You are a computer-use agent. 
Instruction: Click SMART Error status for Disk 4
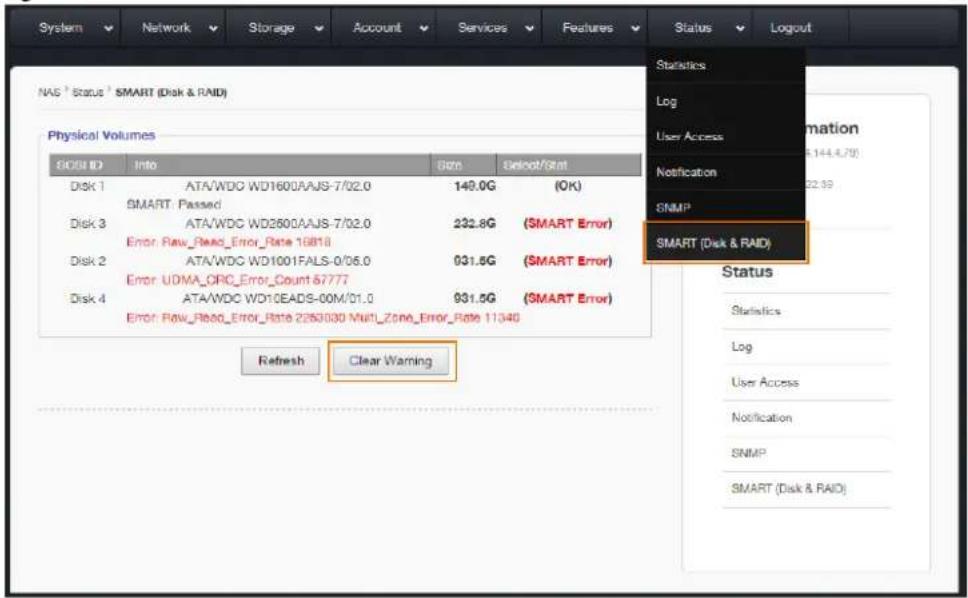[568, 299]
